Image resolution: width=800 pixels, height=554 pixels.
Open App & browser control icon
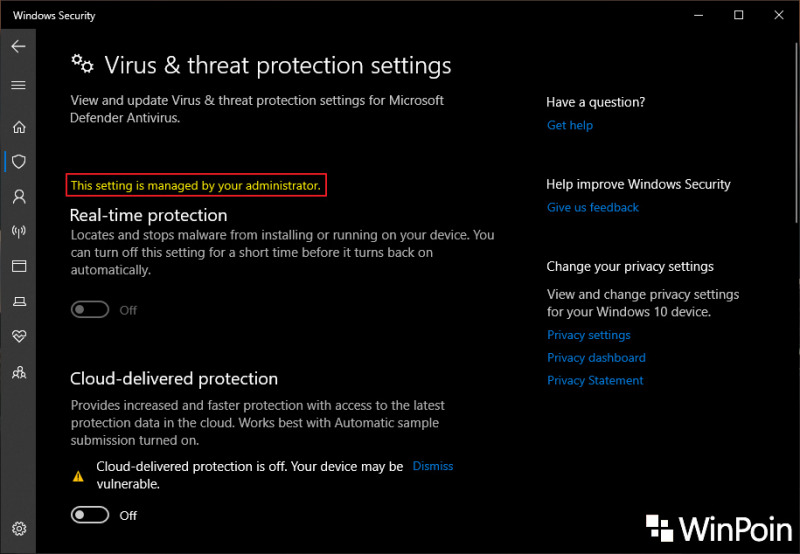[x=19, y=266]
